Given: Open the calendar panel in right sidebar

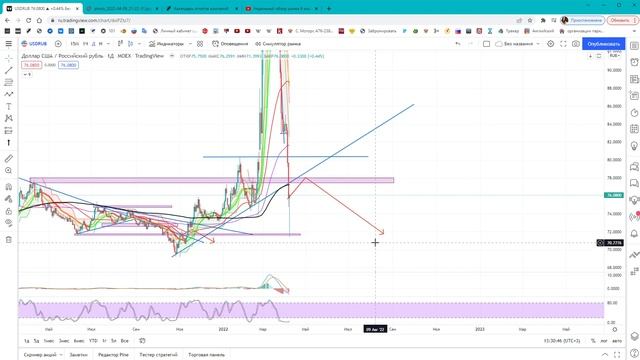Looking at the screenshot, I should pos(634,129).
